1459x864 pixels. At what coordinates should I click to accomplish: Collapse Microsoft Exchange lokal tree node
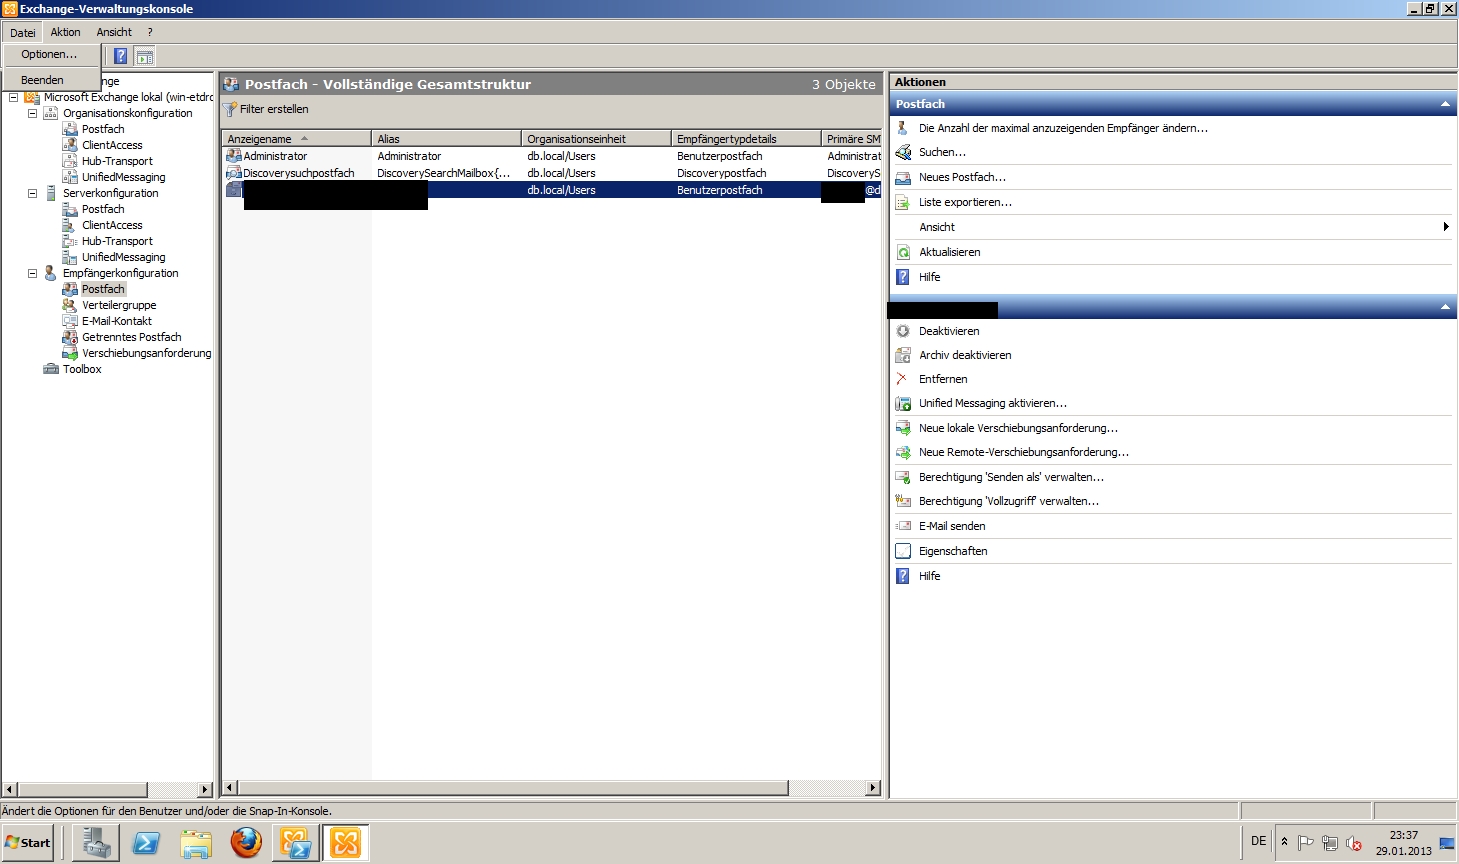click(x=13, y=97)
